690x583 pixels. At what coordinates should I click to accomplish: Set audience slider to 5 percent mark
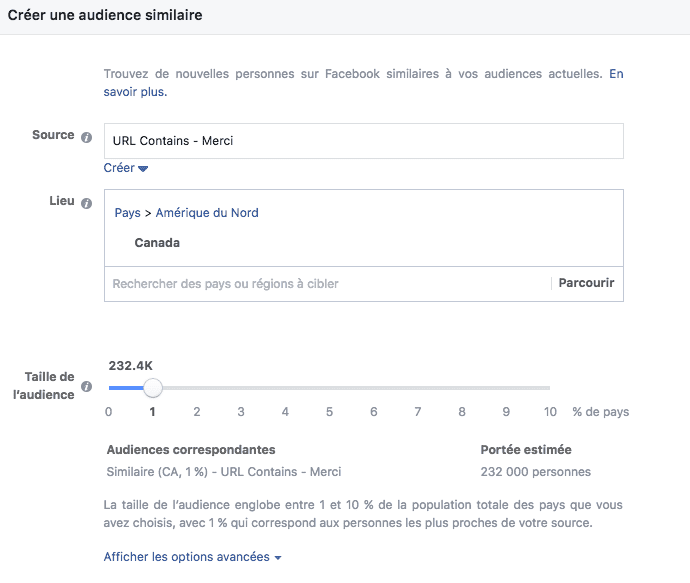pyautogui.click(x=329, y=387)
